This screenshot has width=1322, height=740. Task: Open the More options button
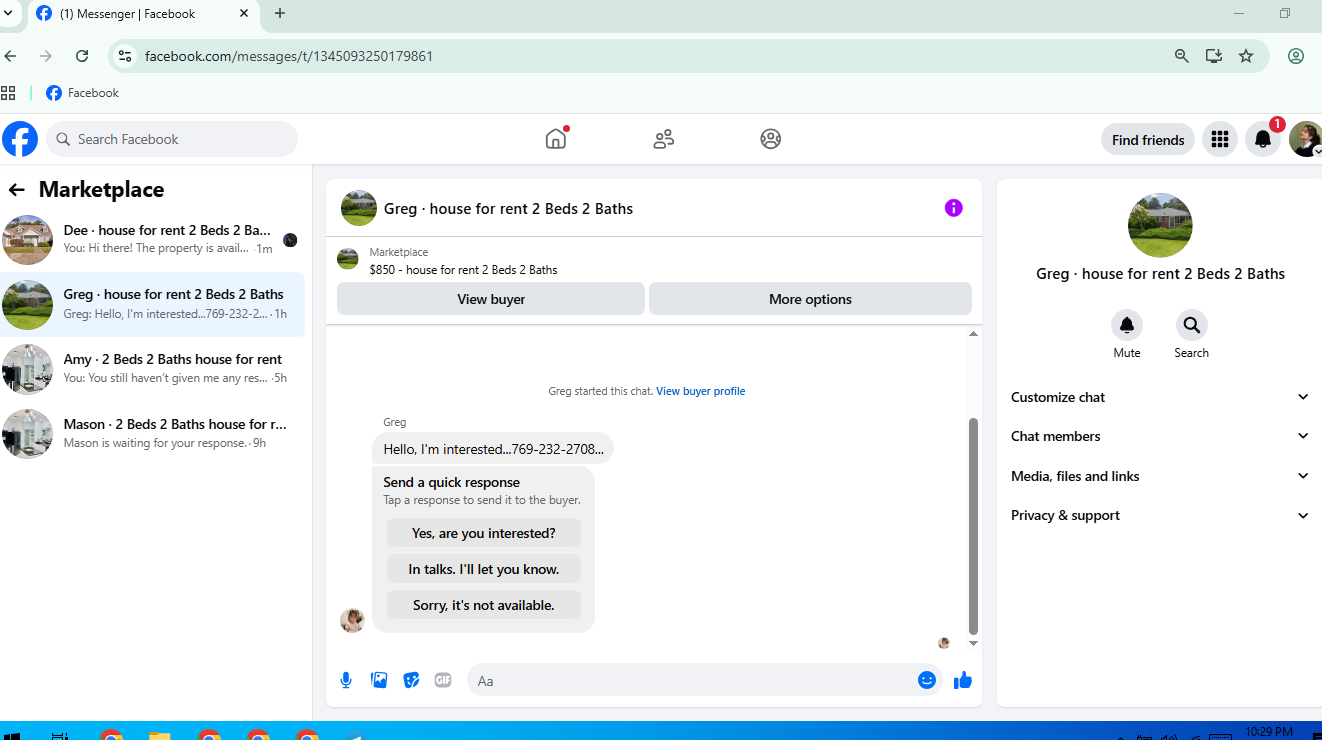tap(810, 299)
